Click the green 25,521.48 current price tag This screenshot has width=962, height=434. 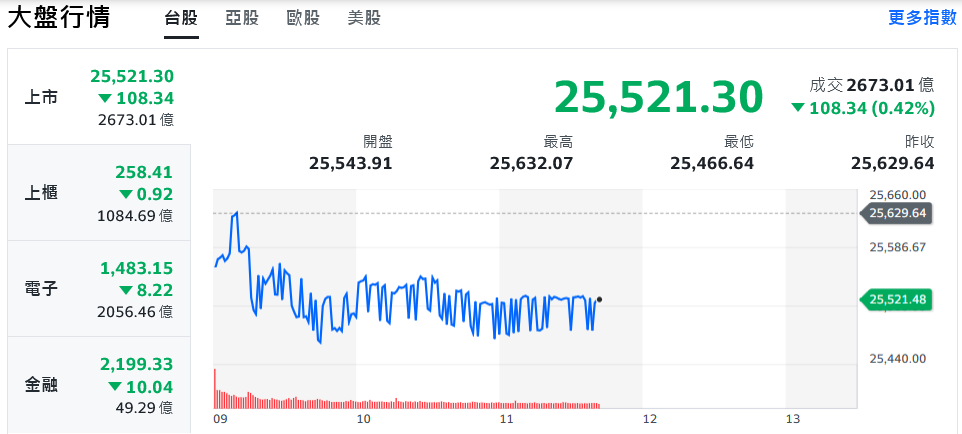(896, 299)
